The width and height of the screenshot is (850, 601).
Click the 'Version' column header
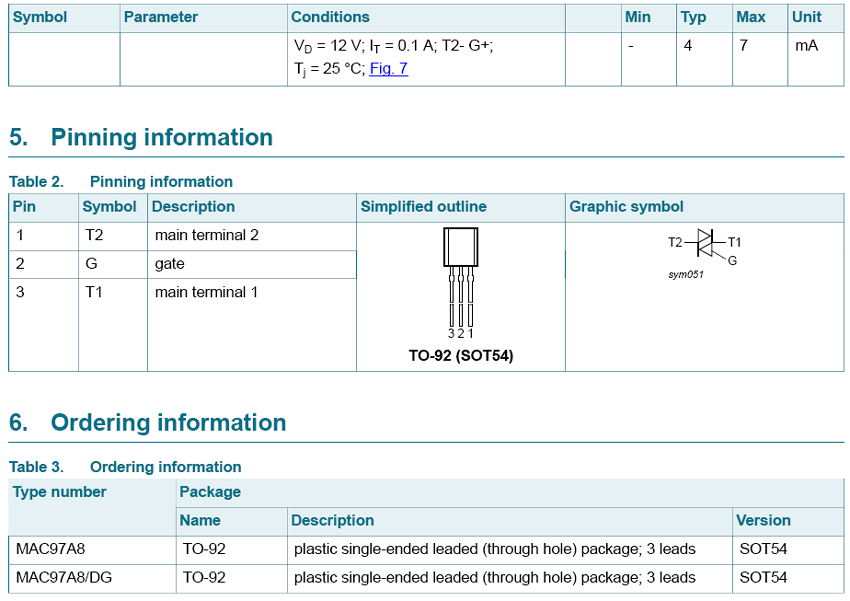(763, 520)
